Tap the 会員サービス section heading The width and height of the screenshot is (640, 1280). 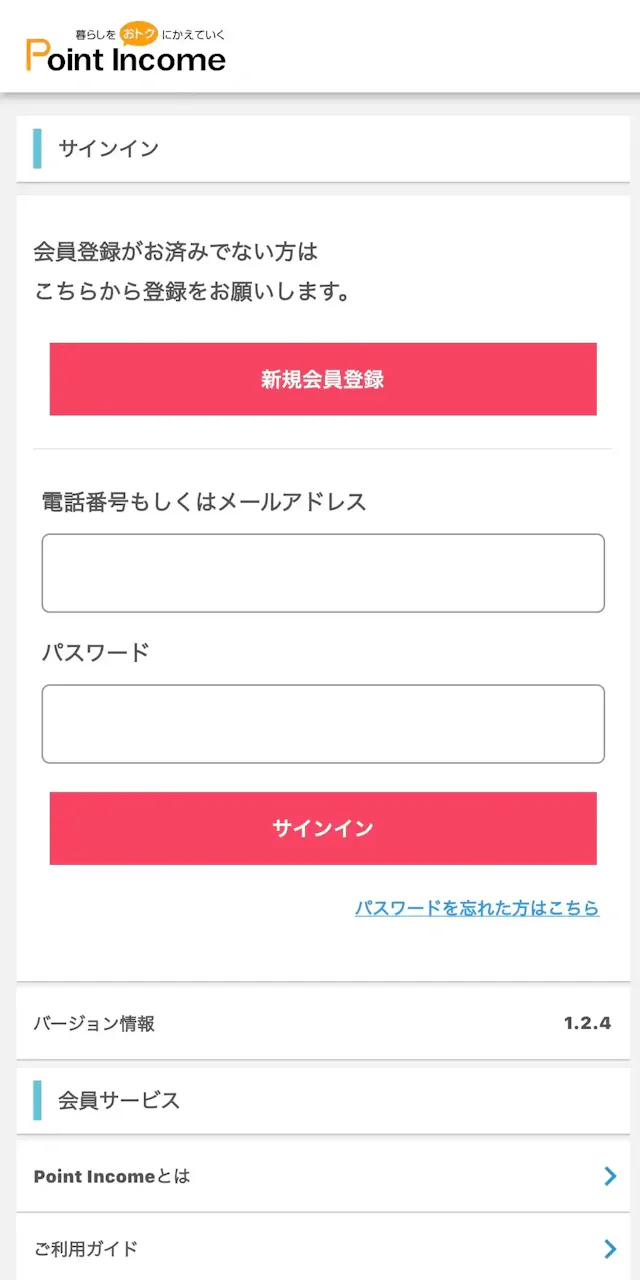(x=119, y=1100)
